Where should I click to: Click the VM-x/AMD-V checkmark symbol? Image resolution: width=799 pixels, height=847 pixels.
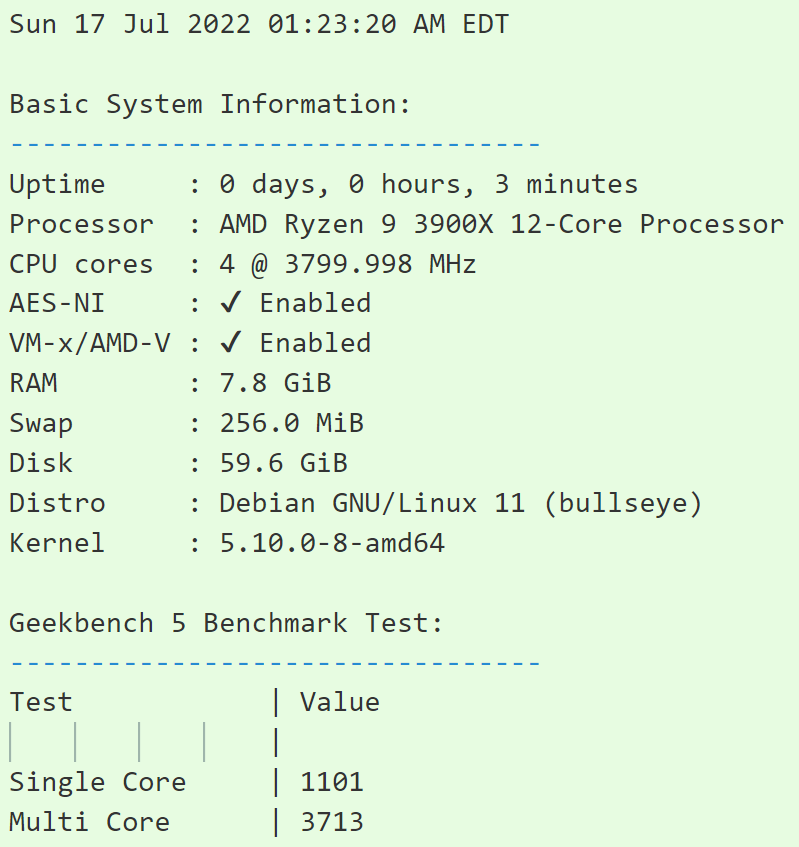point(231,344)
